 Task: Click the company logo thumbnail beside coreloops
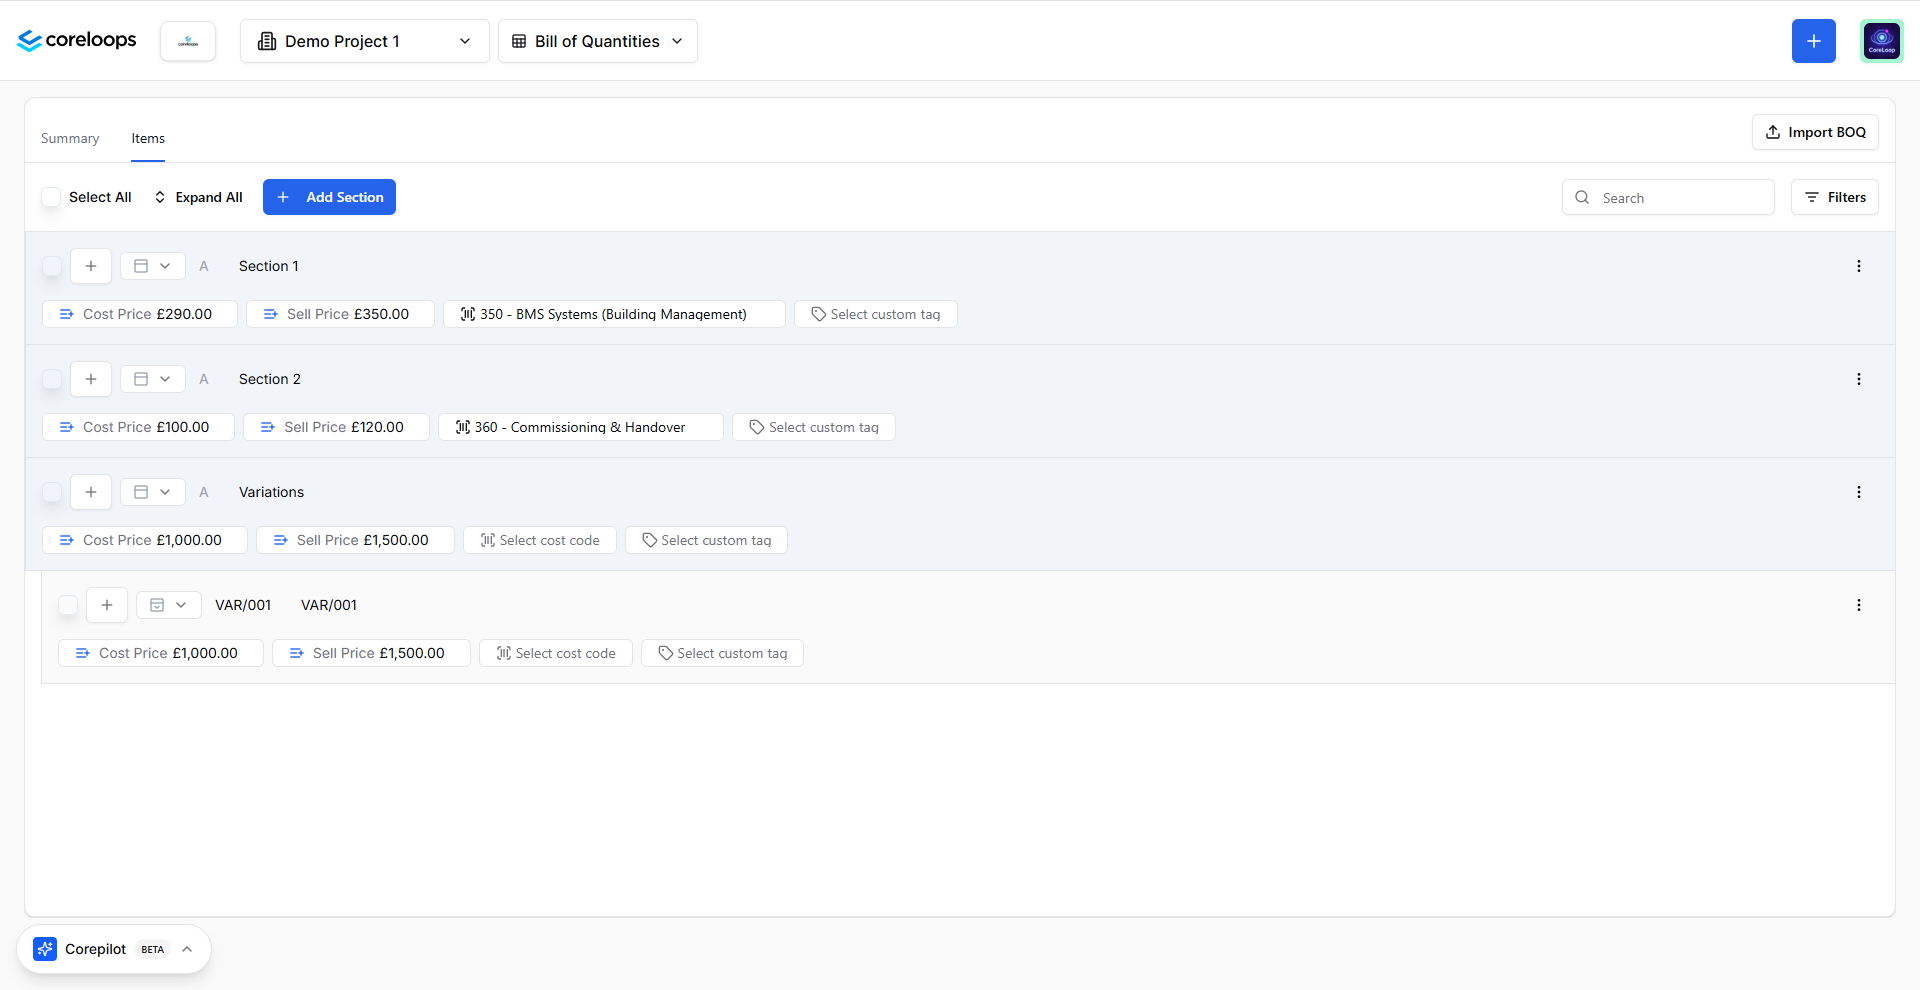188,41
